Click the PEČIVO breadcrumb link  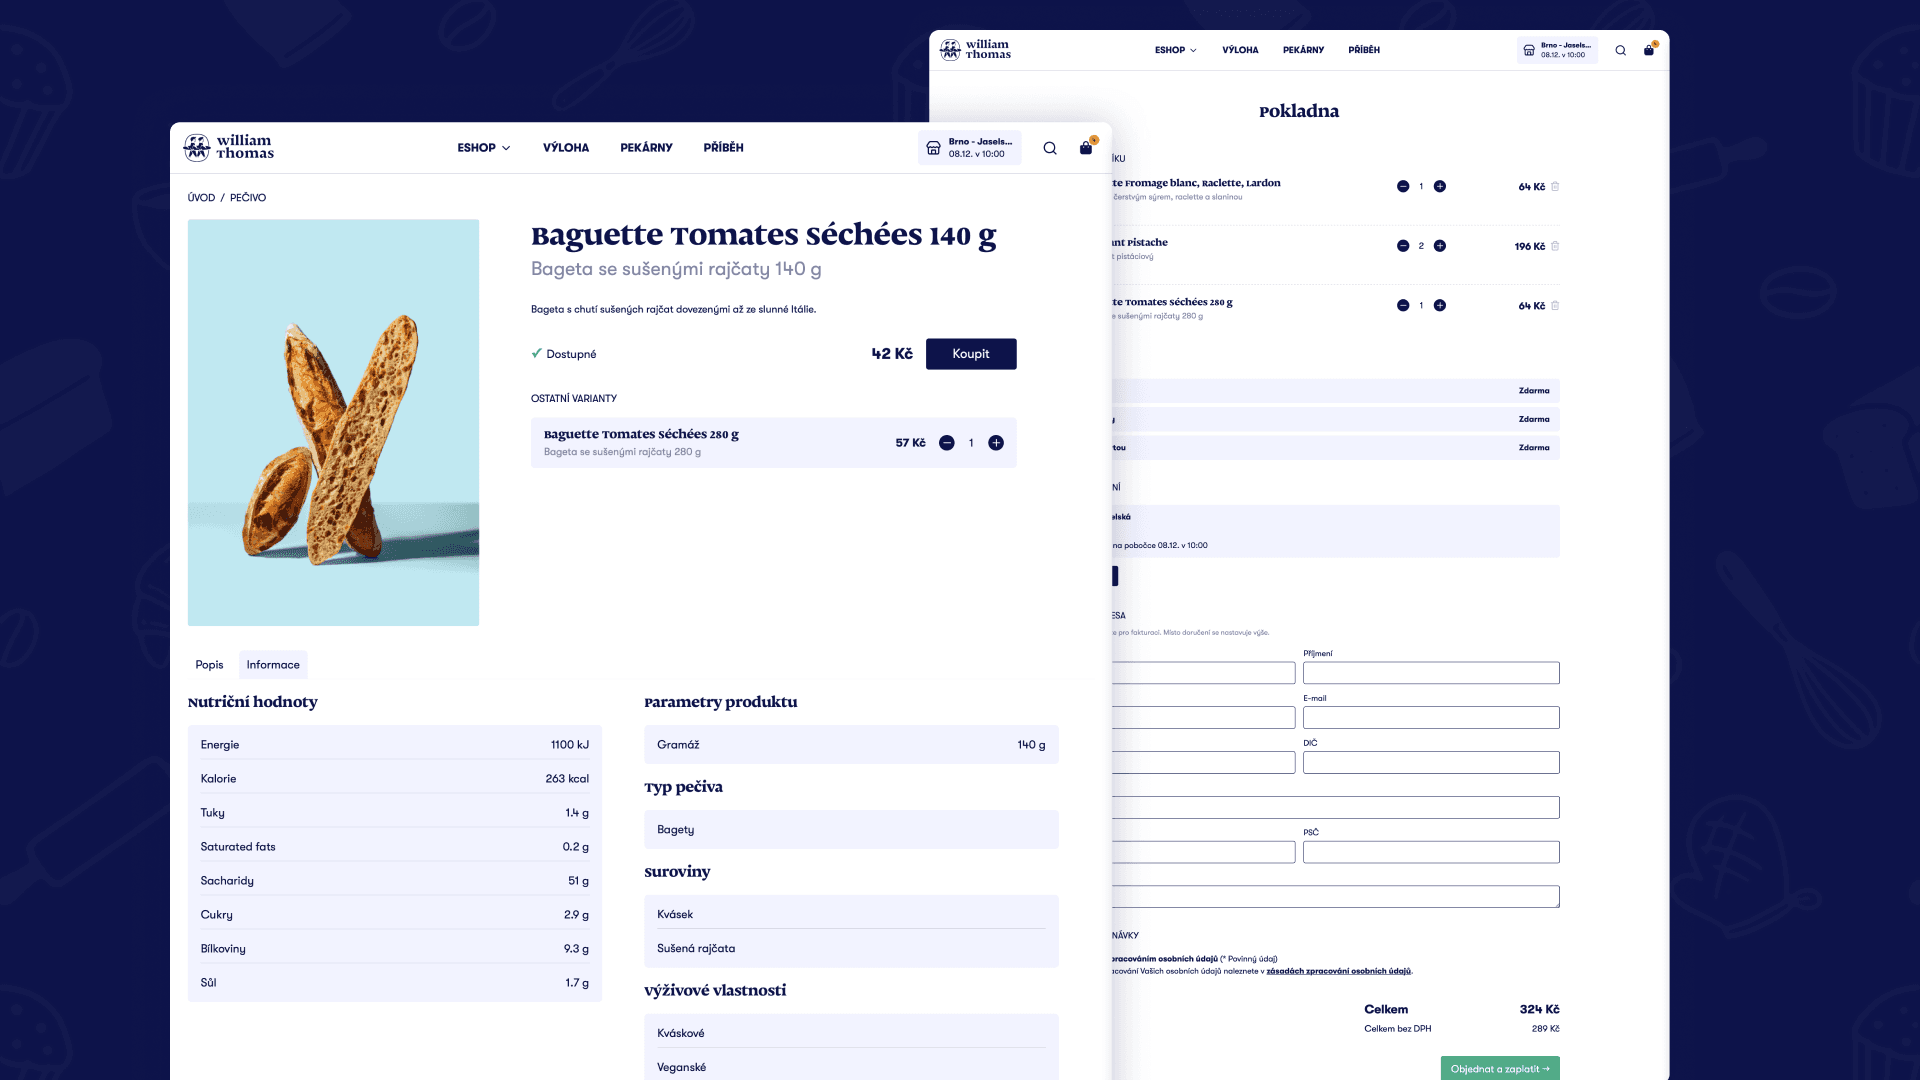tap(248, 198)
